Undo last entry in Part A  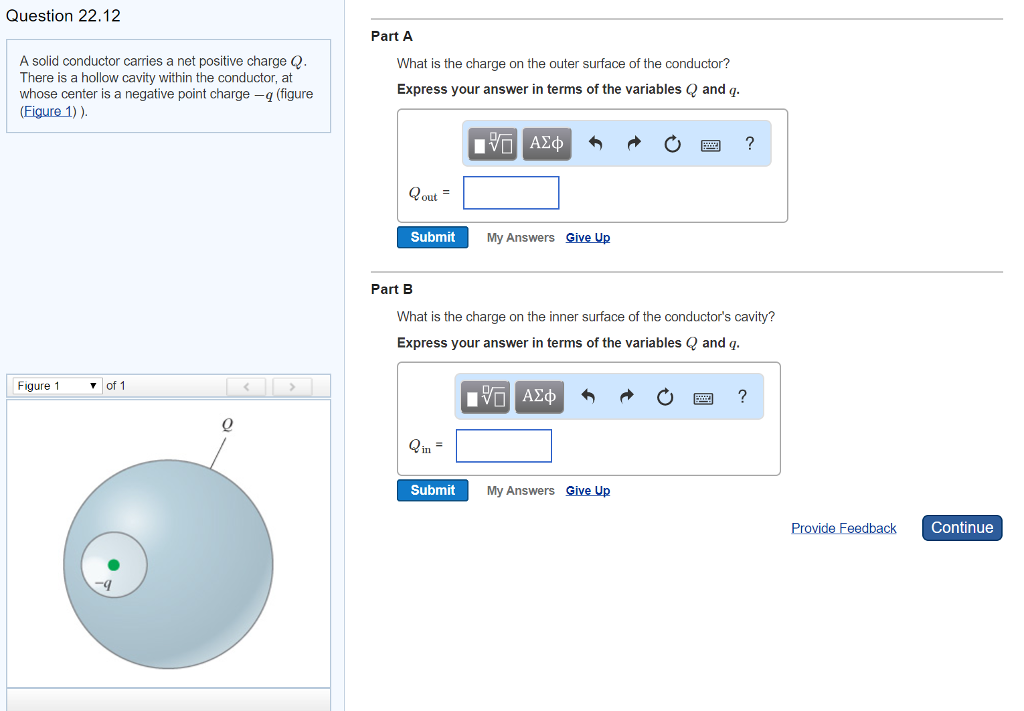595,144
